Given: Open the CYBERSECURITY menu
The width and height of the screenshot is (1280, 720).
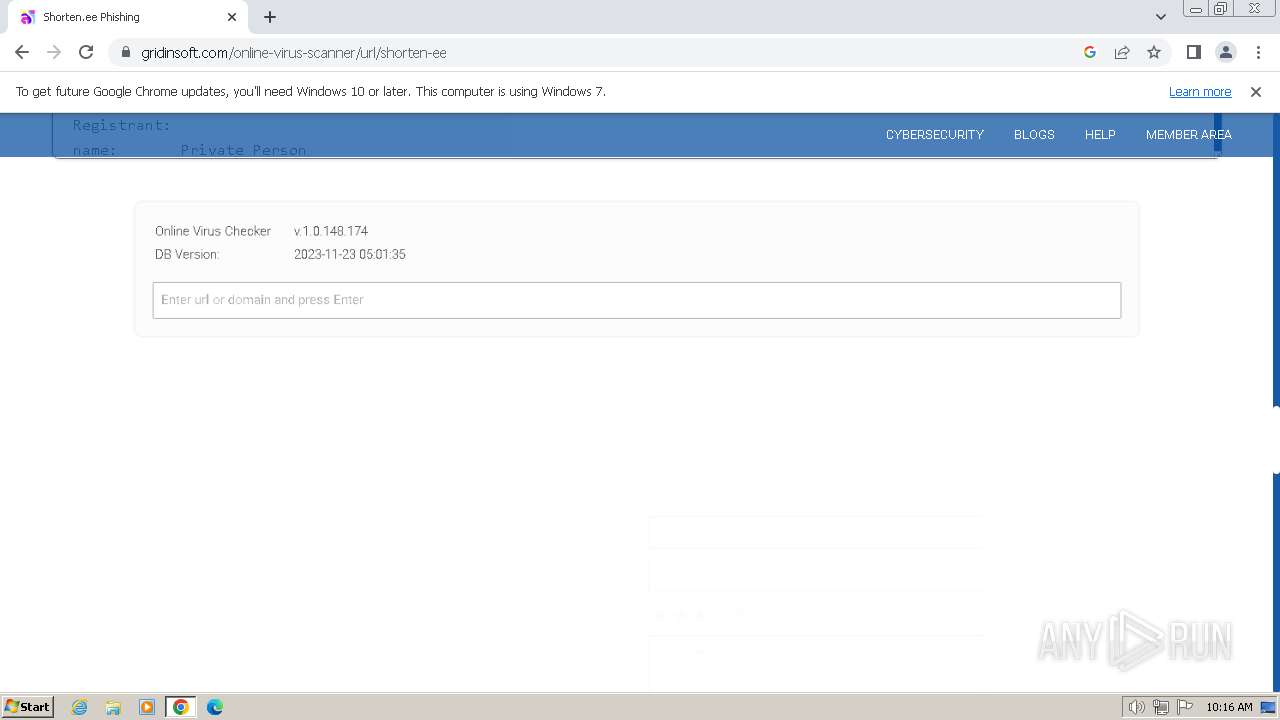Looking at the screenshot, I should [935, 134].
